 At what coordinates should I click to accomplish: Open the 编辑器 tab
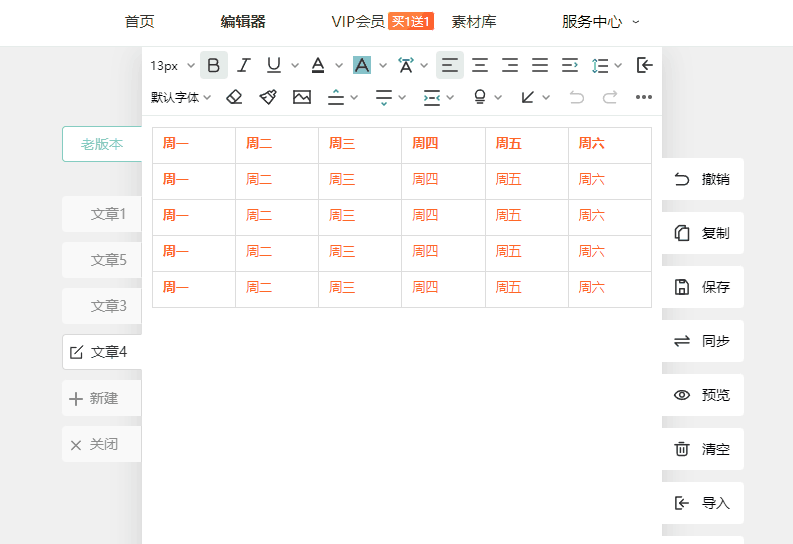243,22
